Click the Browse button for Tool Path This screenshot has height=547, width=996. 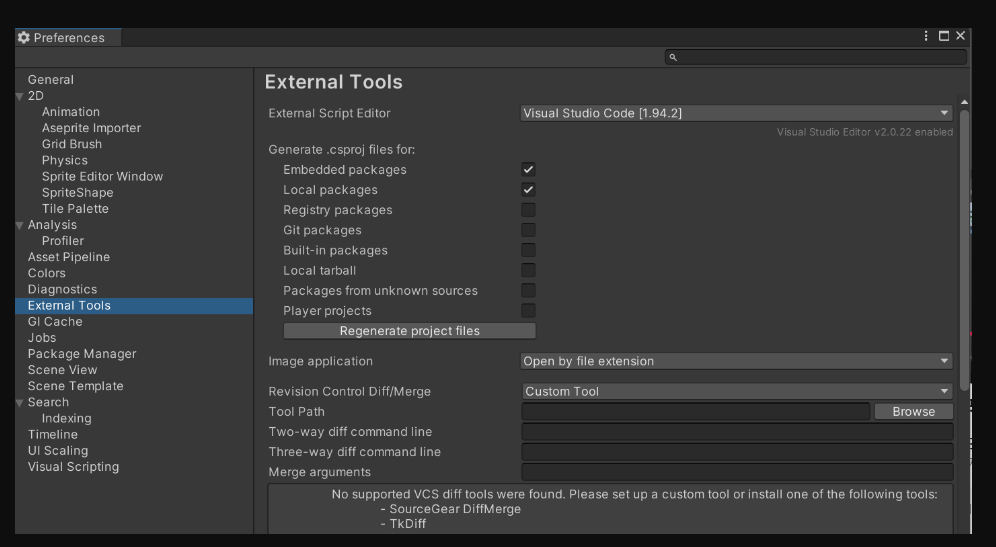click(x=913, y=412)
